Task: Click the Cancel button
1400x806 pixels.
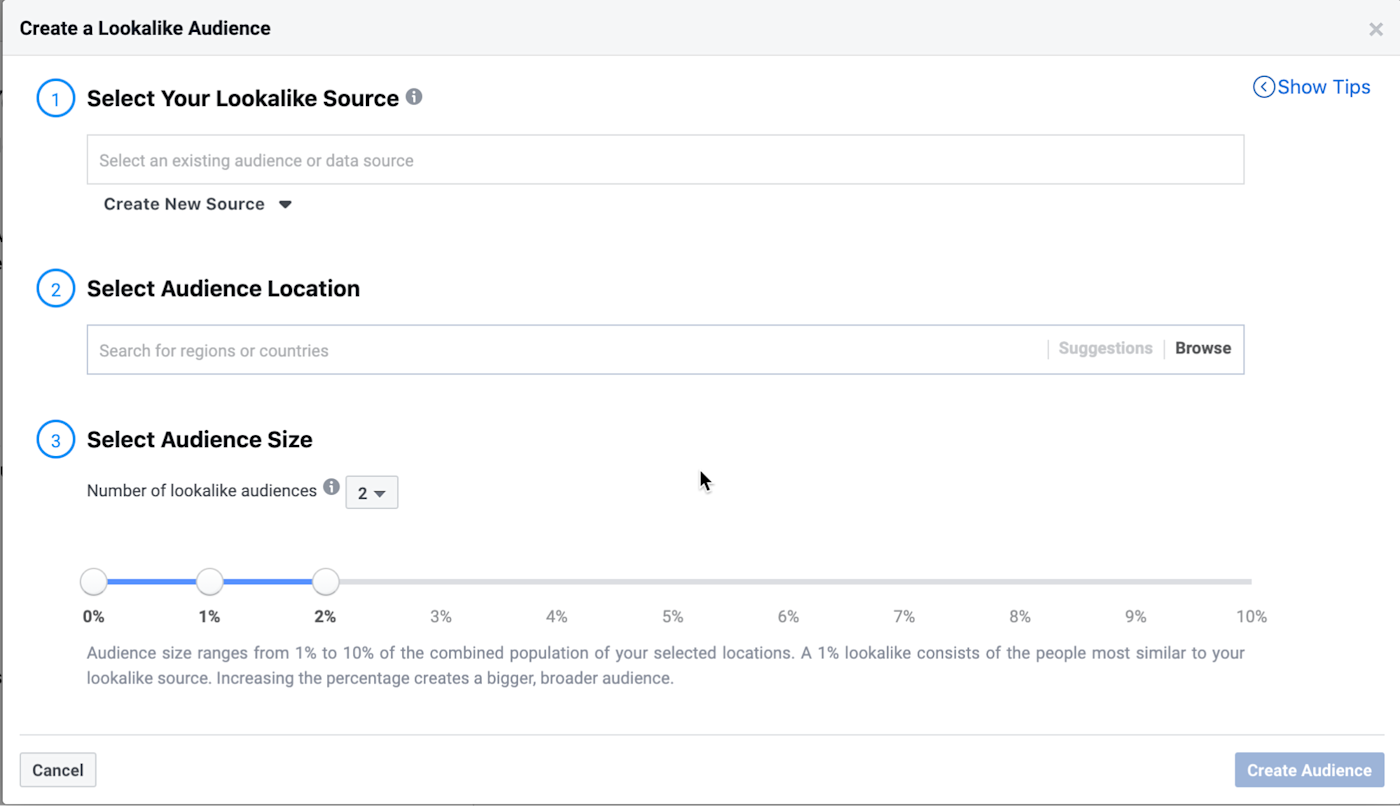Action: click(x=58, y=770)
